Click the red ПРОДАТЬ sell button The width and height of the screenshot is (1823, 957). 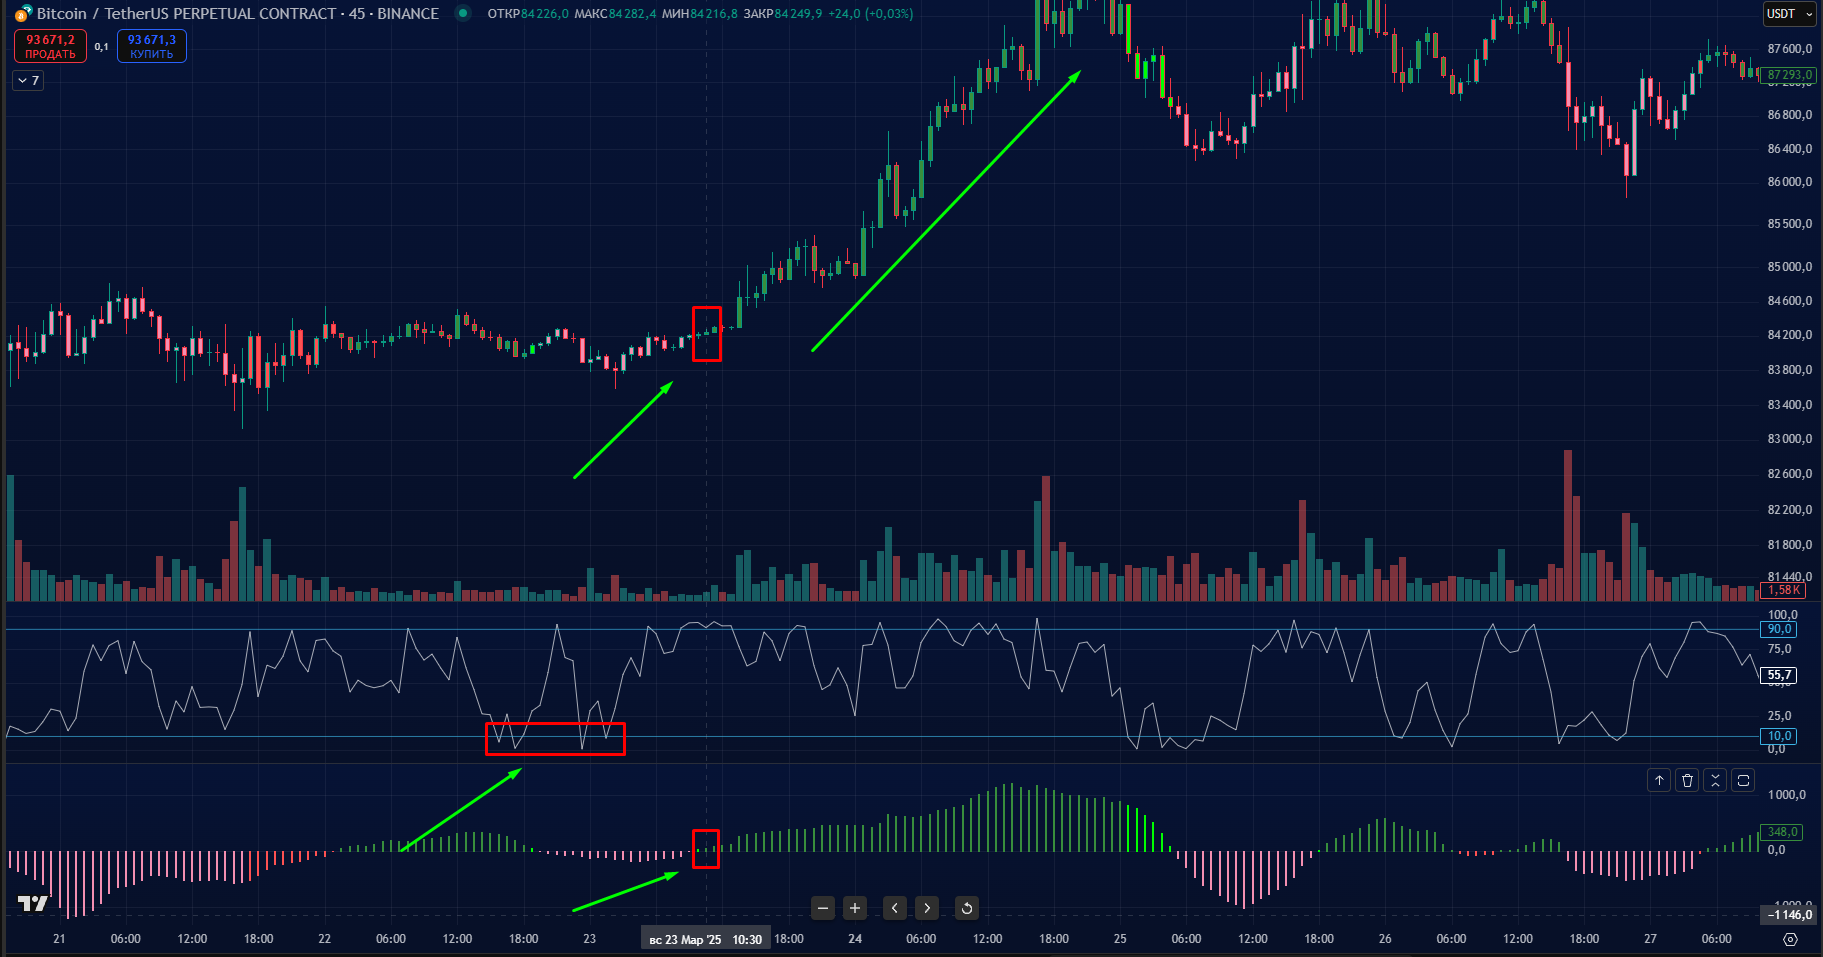(50, 46)
